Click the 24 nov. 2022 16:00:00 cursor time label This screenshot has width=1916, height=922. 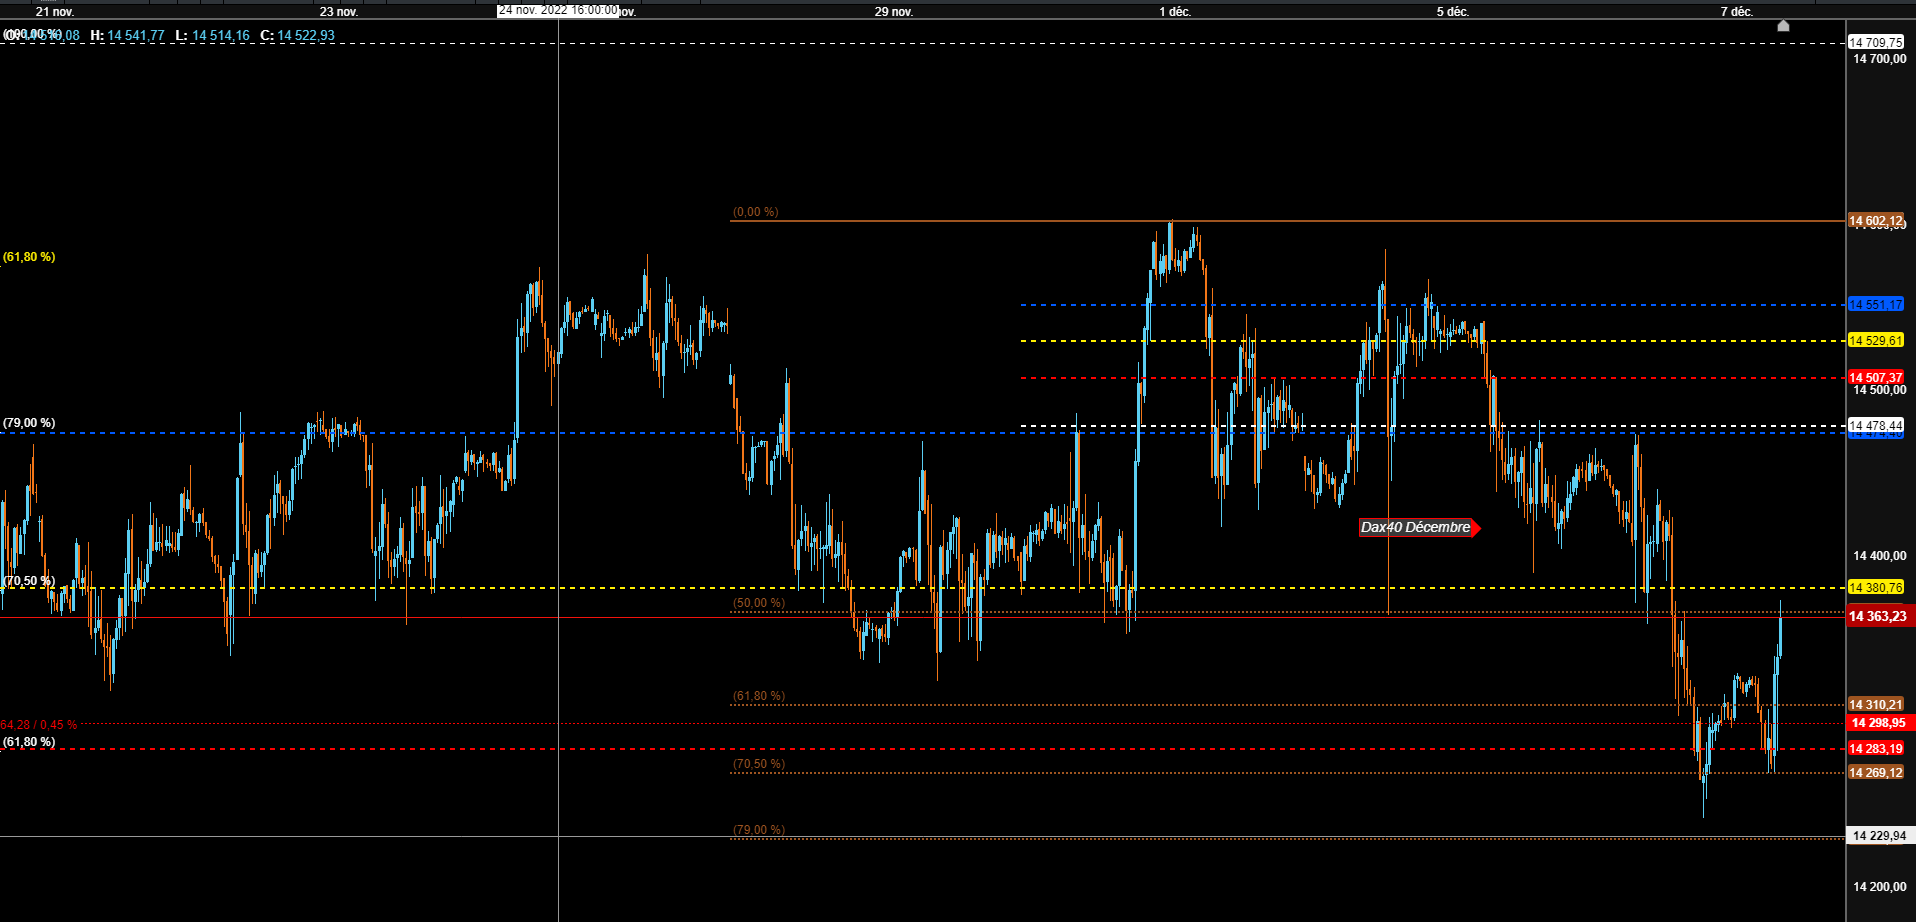(x=558, y=11)
